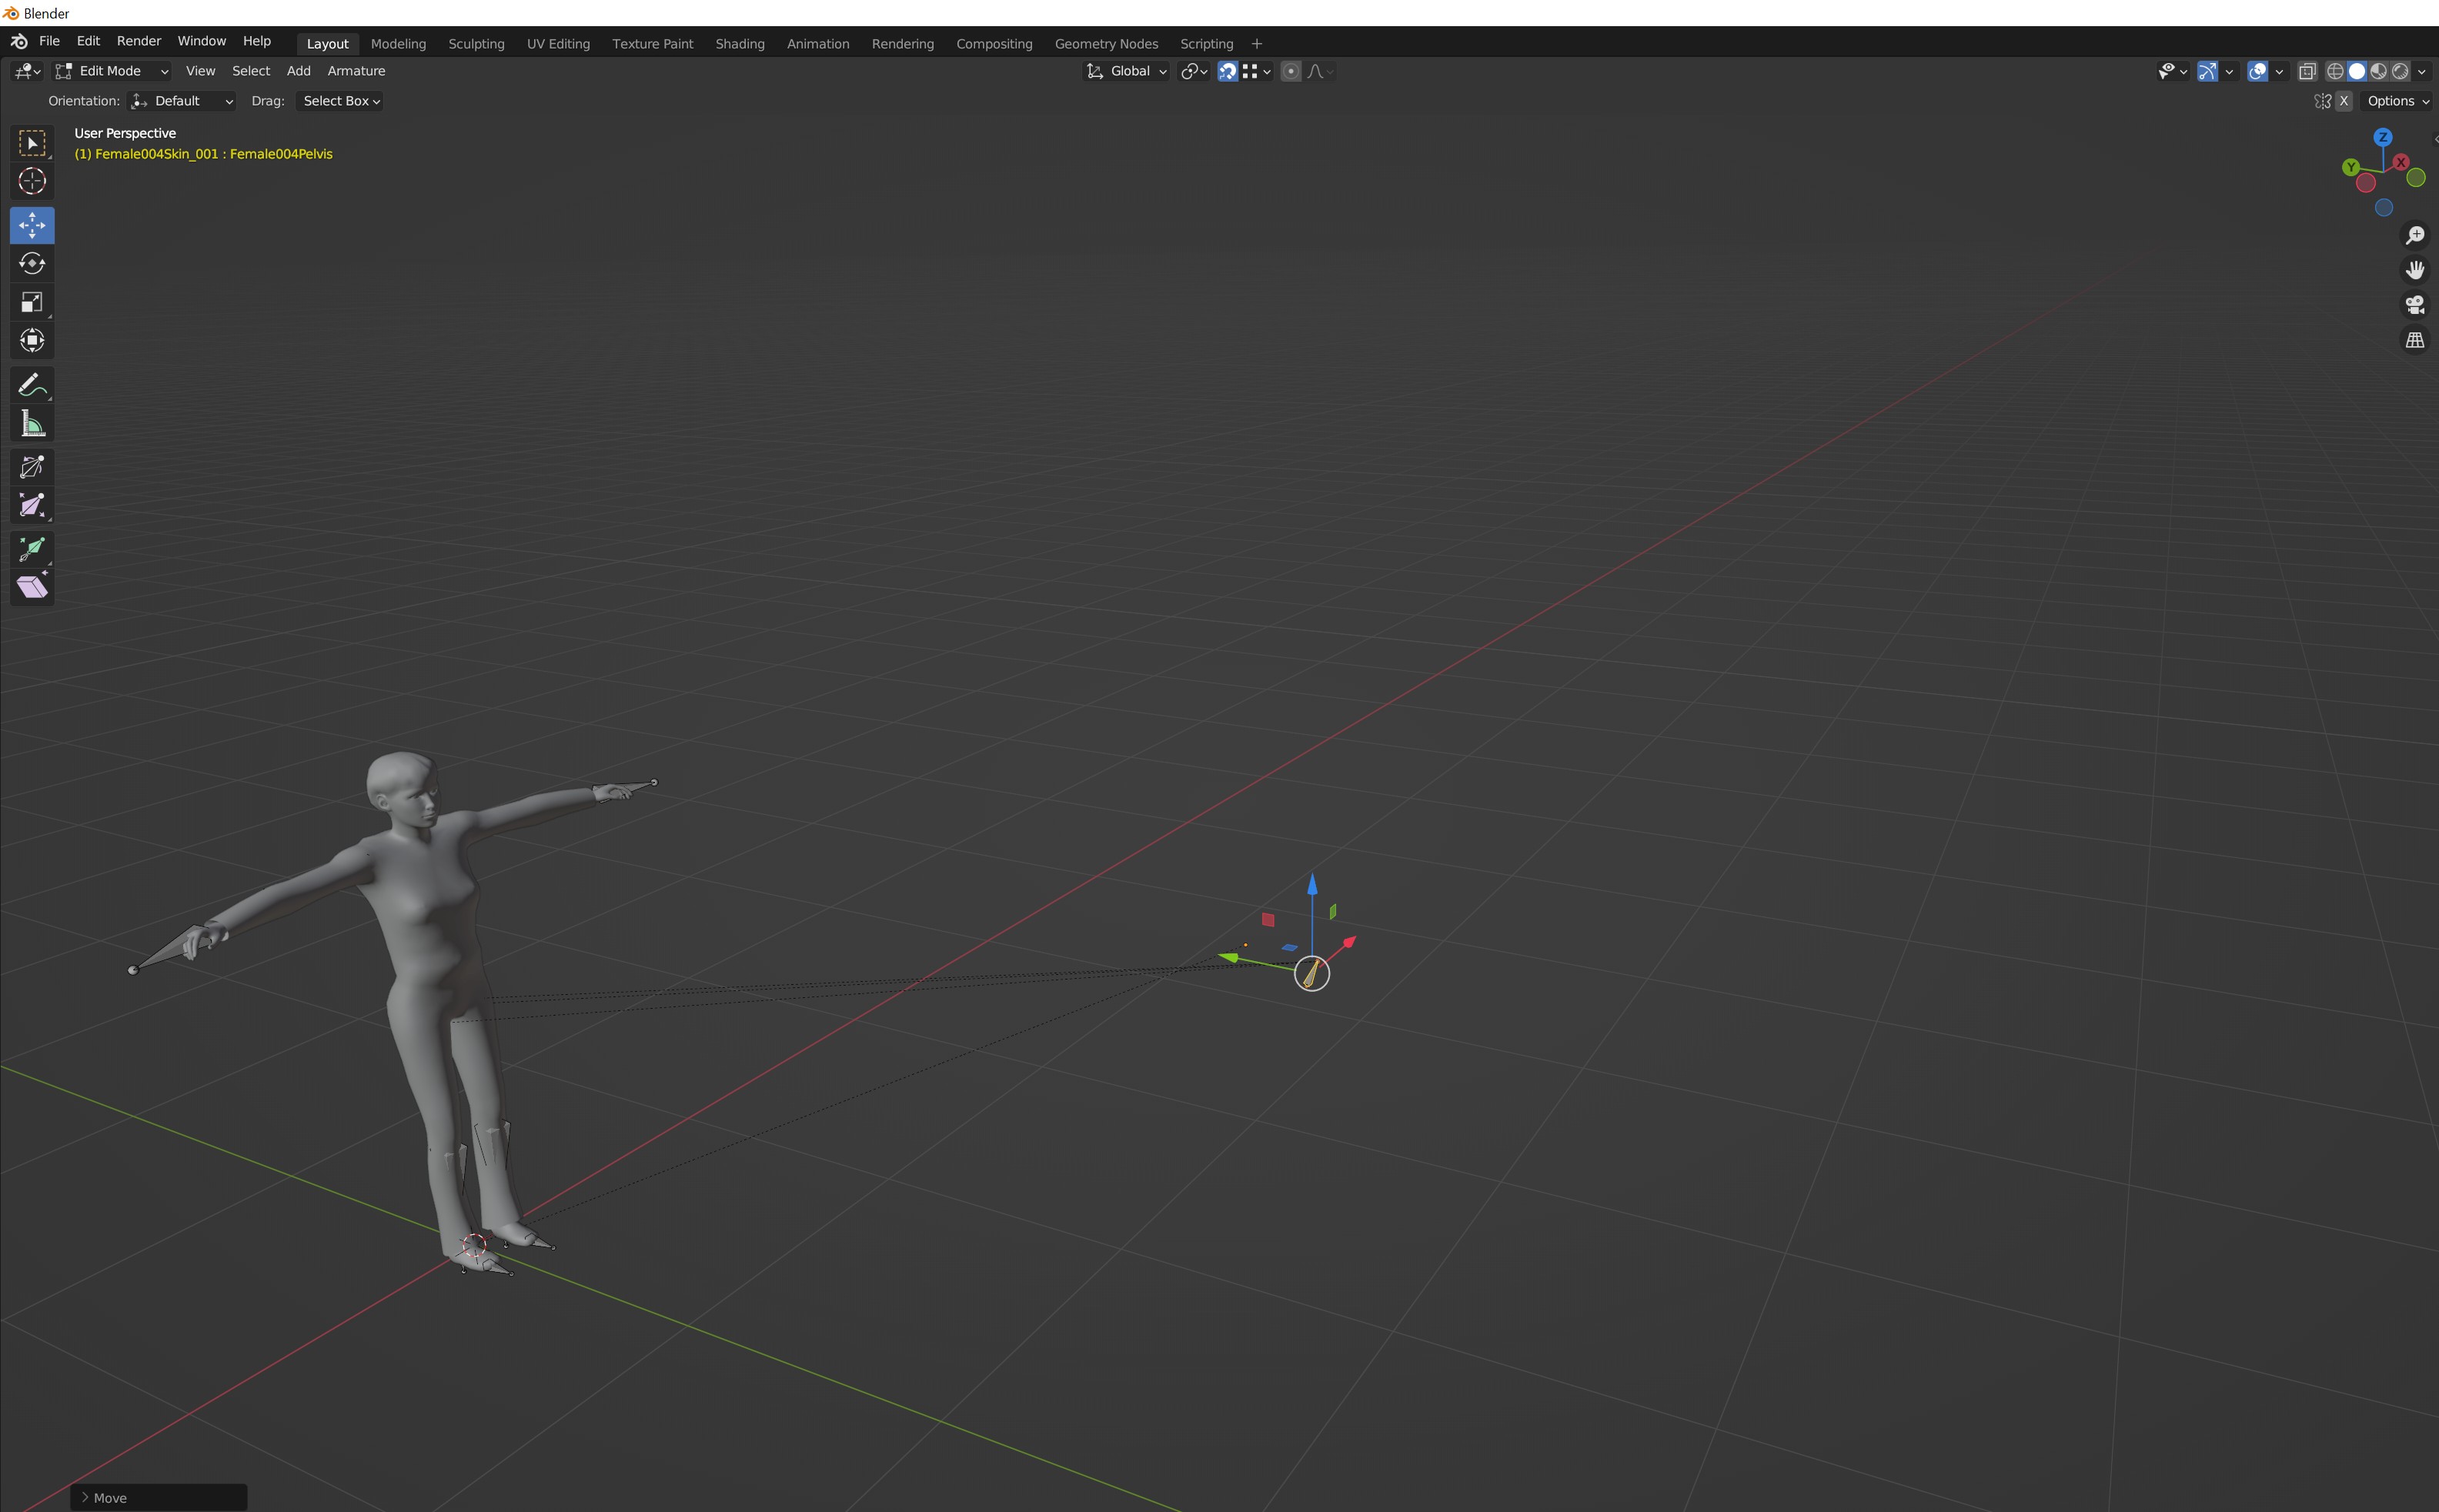Click the green Y arrow of move gizmo
The width and height of the screenshot is (2439, 1512).
(x=1228, y=958)
